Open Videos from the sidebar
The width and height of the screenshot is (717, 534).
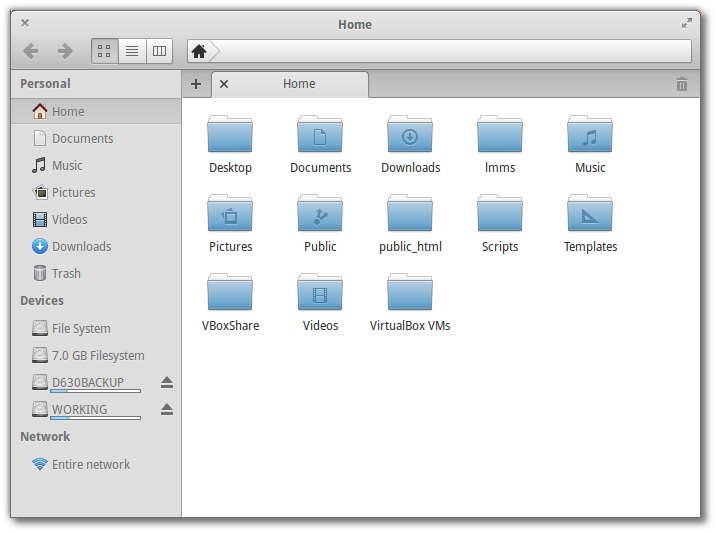96,219
